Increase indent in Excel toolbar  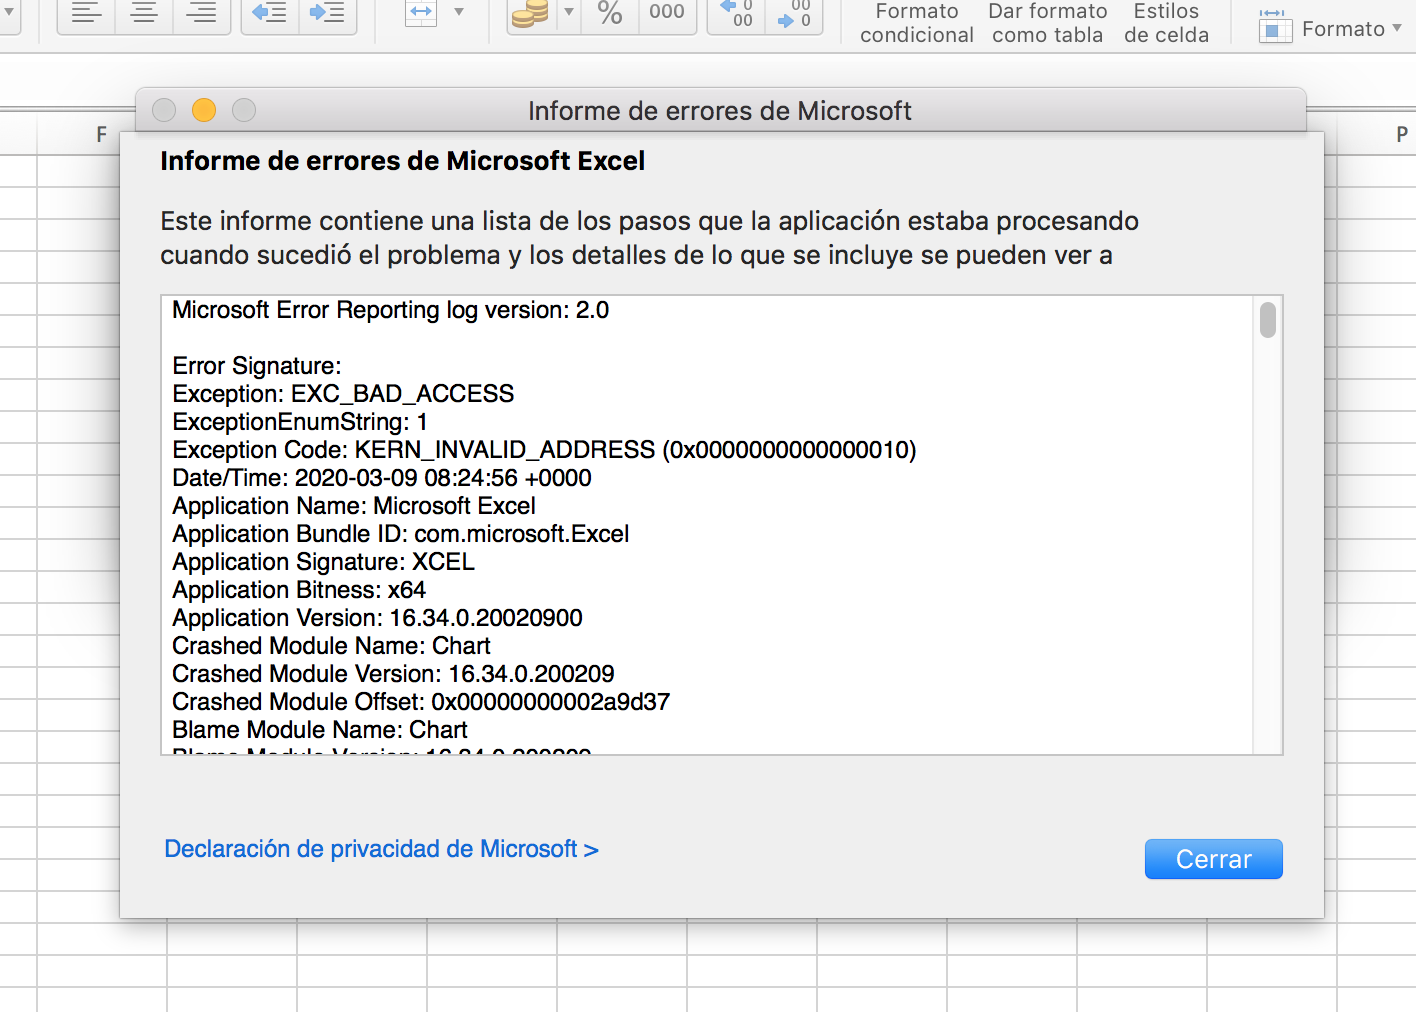click(x=327, y=14)
